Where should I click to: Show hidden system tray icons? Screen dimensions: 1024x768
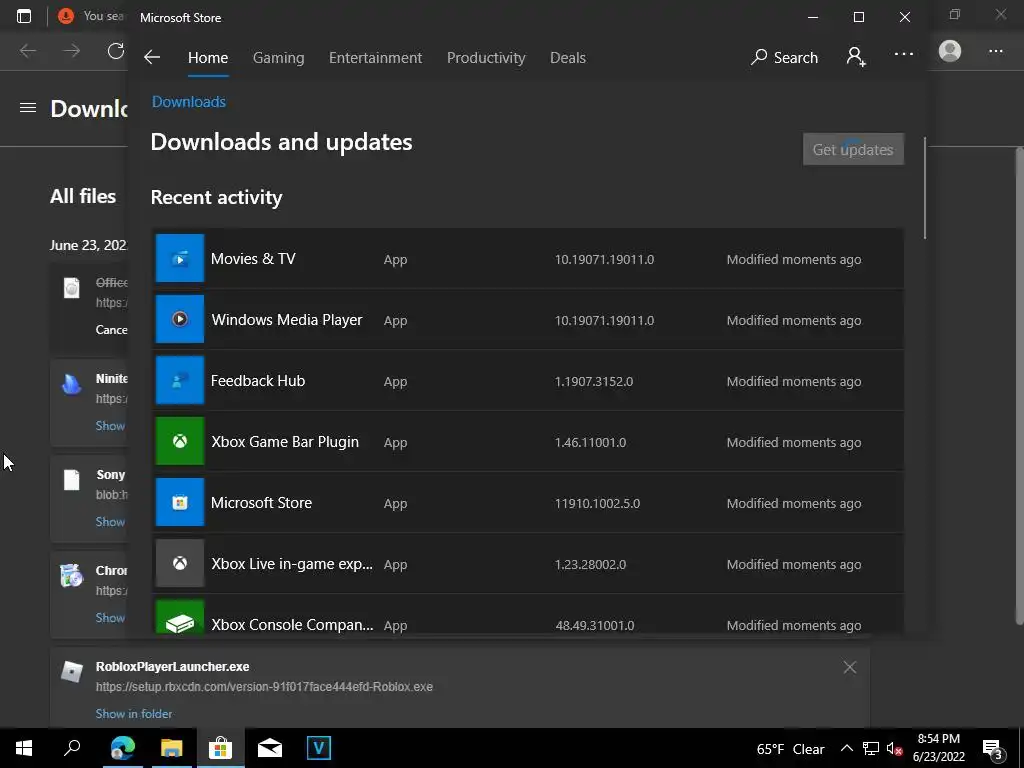point(846,748)
